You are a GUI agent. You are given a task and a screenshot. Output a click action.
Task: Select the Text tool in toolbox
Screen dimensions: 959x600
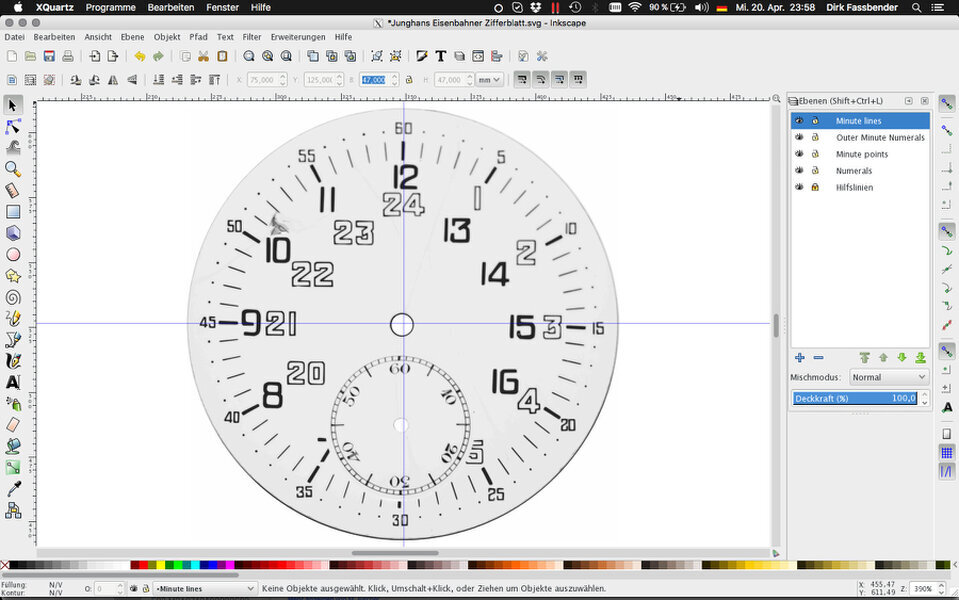pyautogui.click(x=13, y=382)
